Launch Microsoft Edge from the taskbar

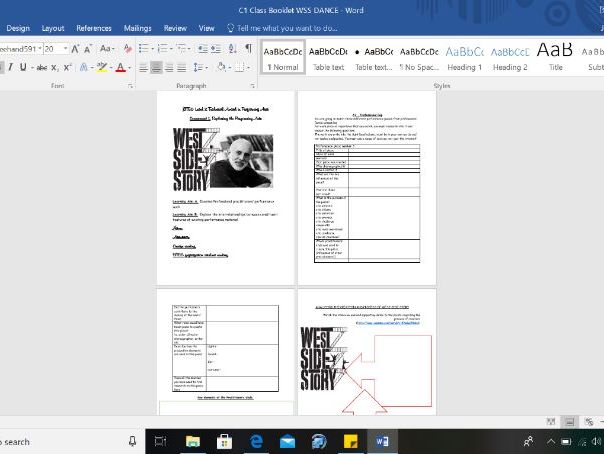[256, 441]
